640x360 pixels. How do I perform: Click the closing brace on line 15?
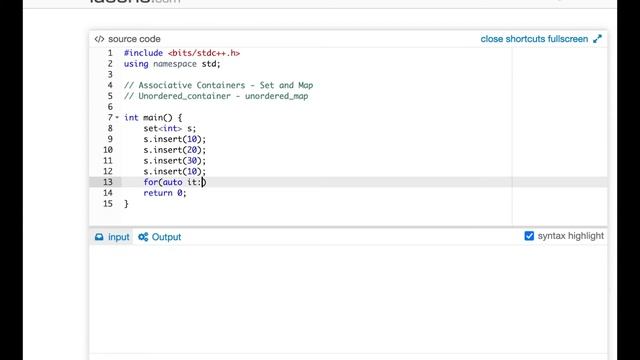126,204
